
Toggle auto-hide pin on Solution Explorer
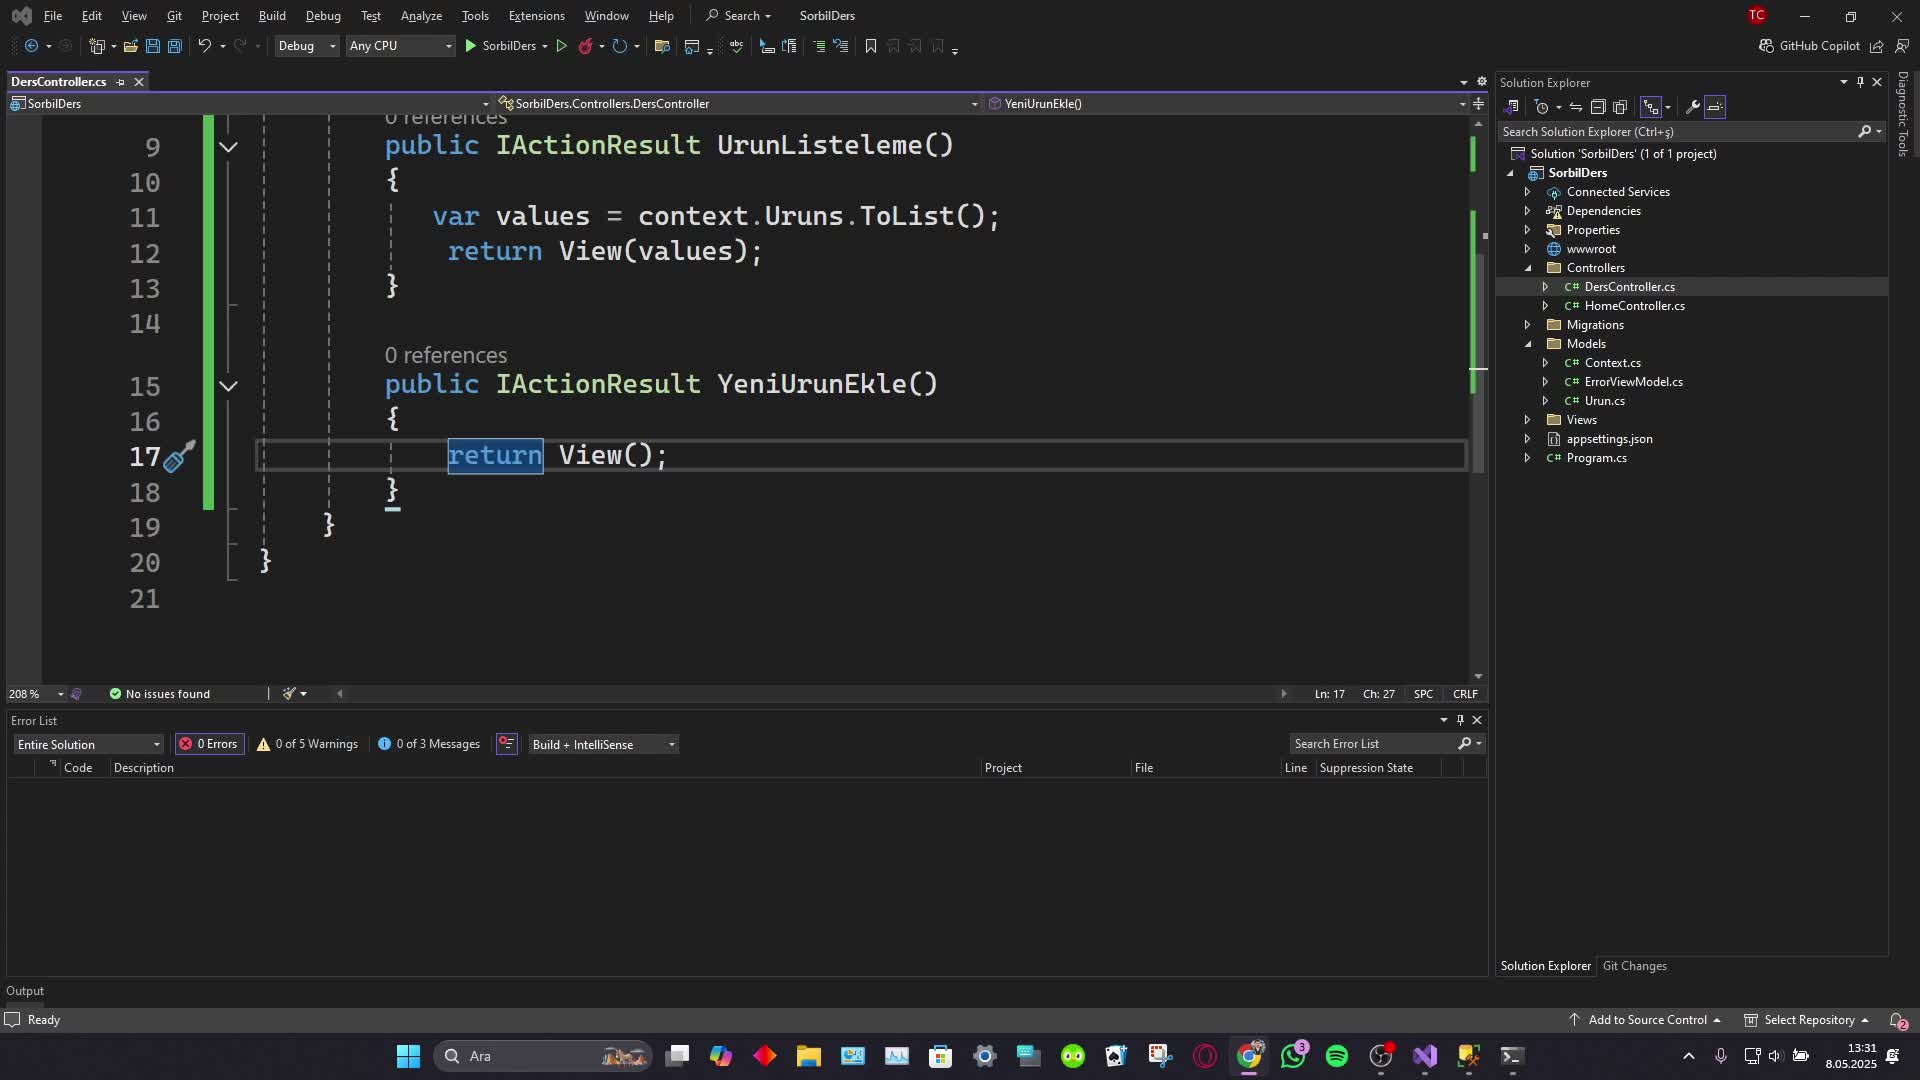pyautogui.click(x=1860, y=82)
